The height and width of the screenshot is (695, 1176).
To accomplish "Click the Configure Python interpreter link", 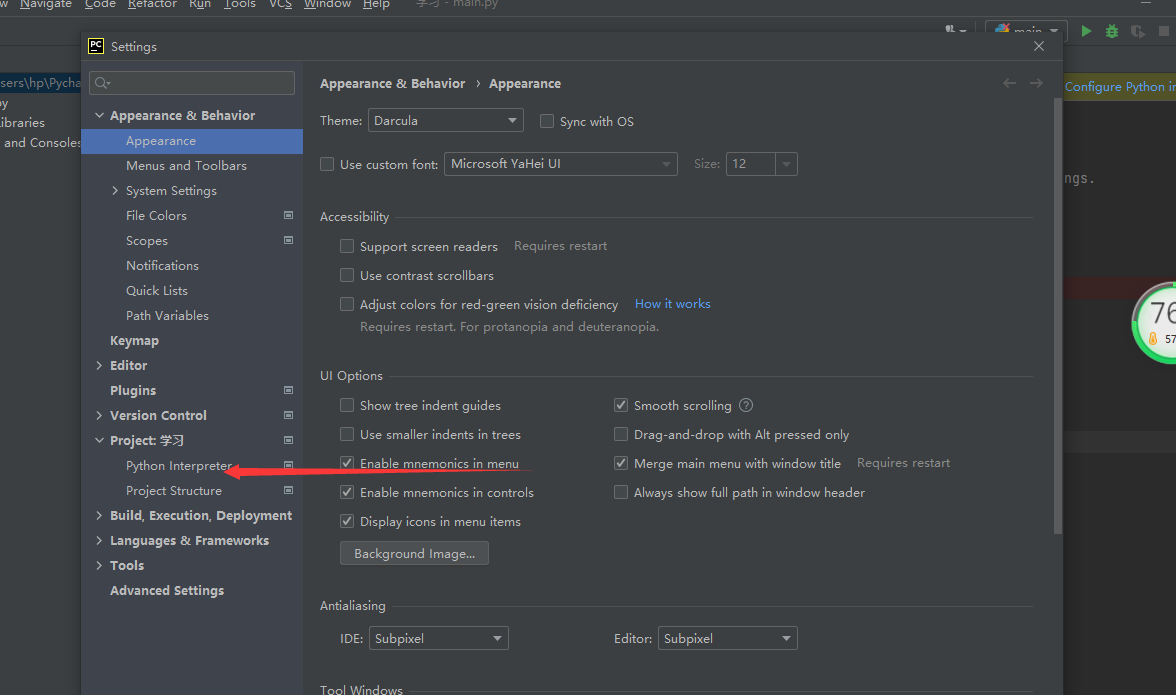I will click(1120, 87).
